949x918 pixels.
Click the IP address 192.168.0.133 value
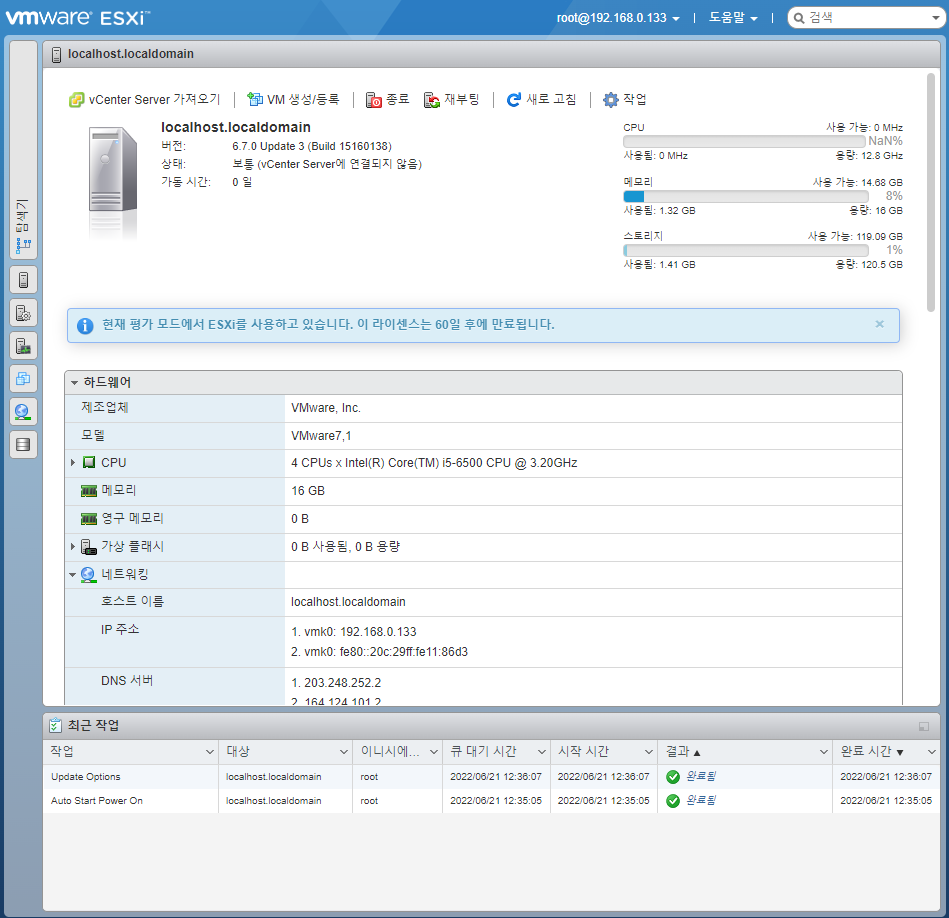coord(378,632)
